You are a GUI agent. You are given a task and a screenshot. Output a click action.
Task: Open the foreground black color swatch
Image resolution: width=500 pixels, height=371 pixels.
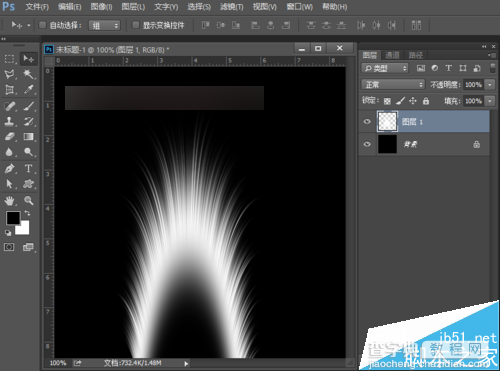[x=13, y=218]
